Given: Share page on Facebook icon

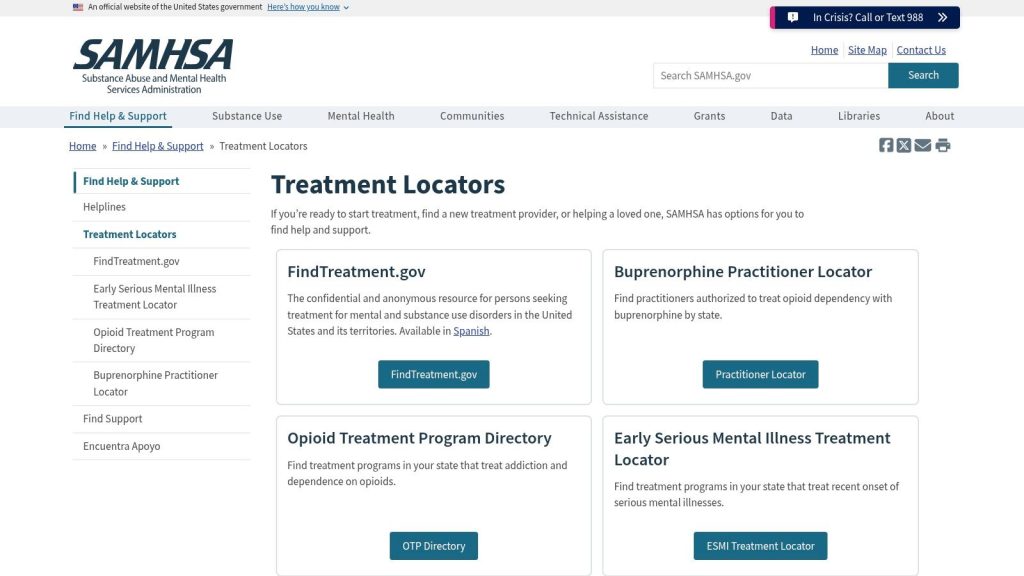Looking at the screenshot, I should pyautogui.click(x=886, y=145).
